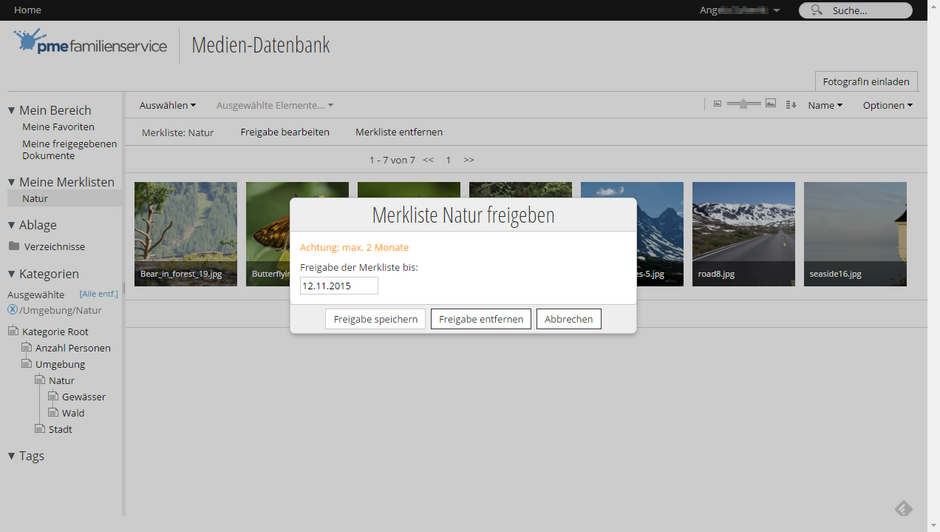Click Fotografin einladen button
The width and height of the screenshot is (940, 532).
click(866, 82)
